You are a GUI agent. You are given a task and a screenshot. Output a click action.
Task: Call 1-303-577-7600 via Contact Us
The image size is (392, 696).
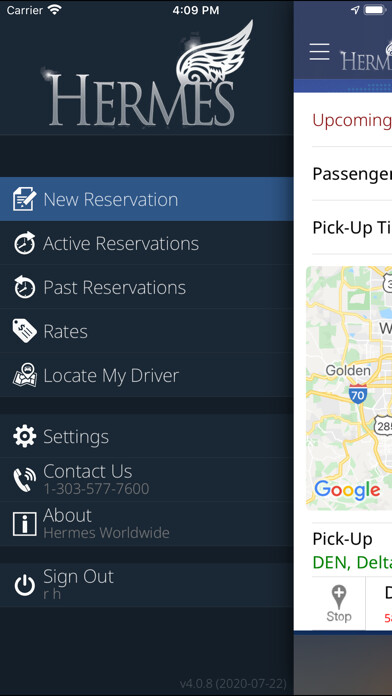pyautogui.click(x=147, y=480)
